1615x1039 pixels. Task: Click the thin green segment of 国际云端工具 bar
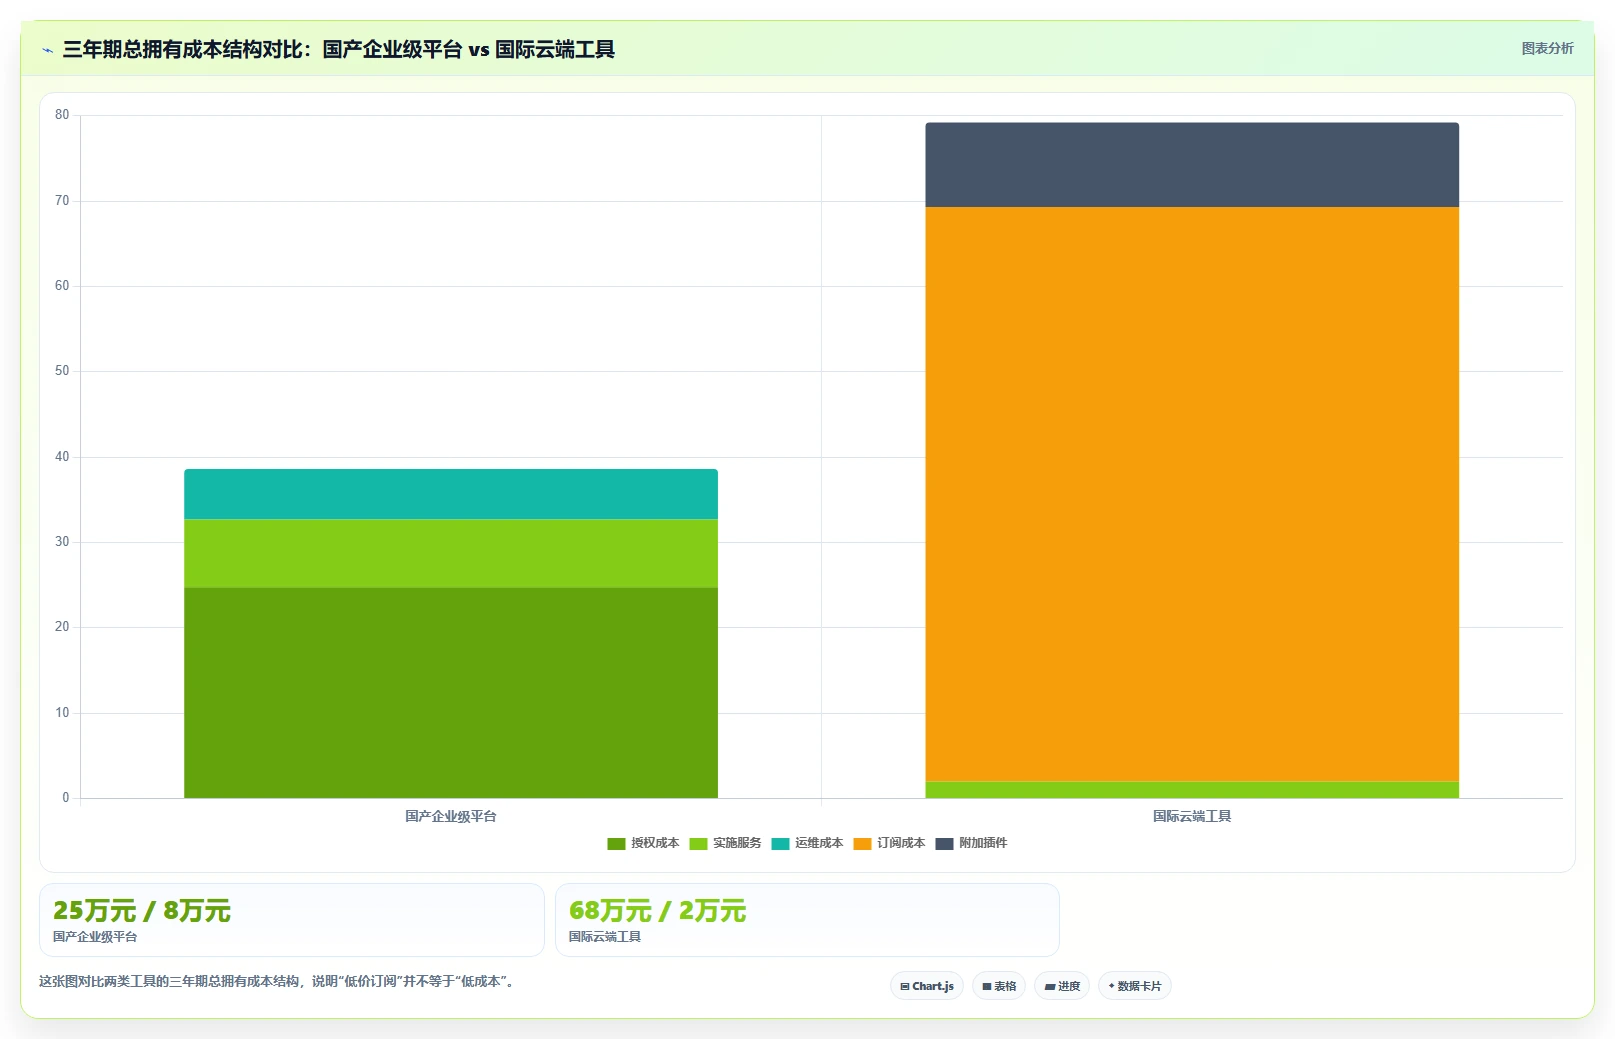[x=1192, y=790]
